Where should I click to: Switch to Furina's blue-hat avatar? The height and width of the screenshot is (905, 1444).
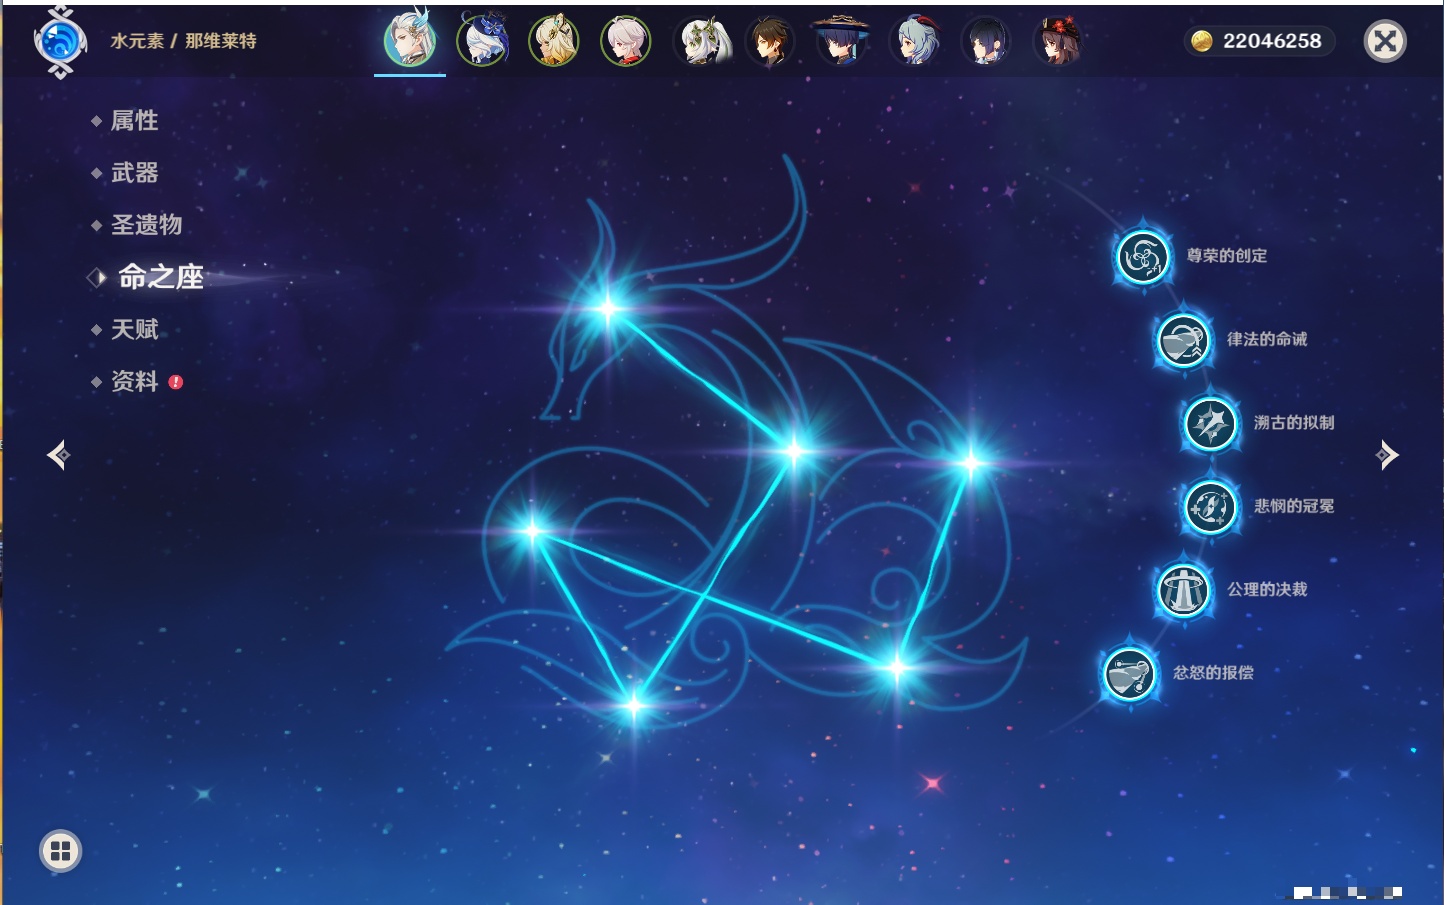pyautogui.click(x=482, y=41)
